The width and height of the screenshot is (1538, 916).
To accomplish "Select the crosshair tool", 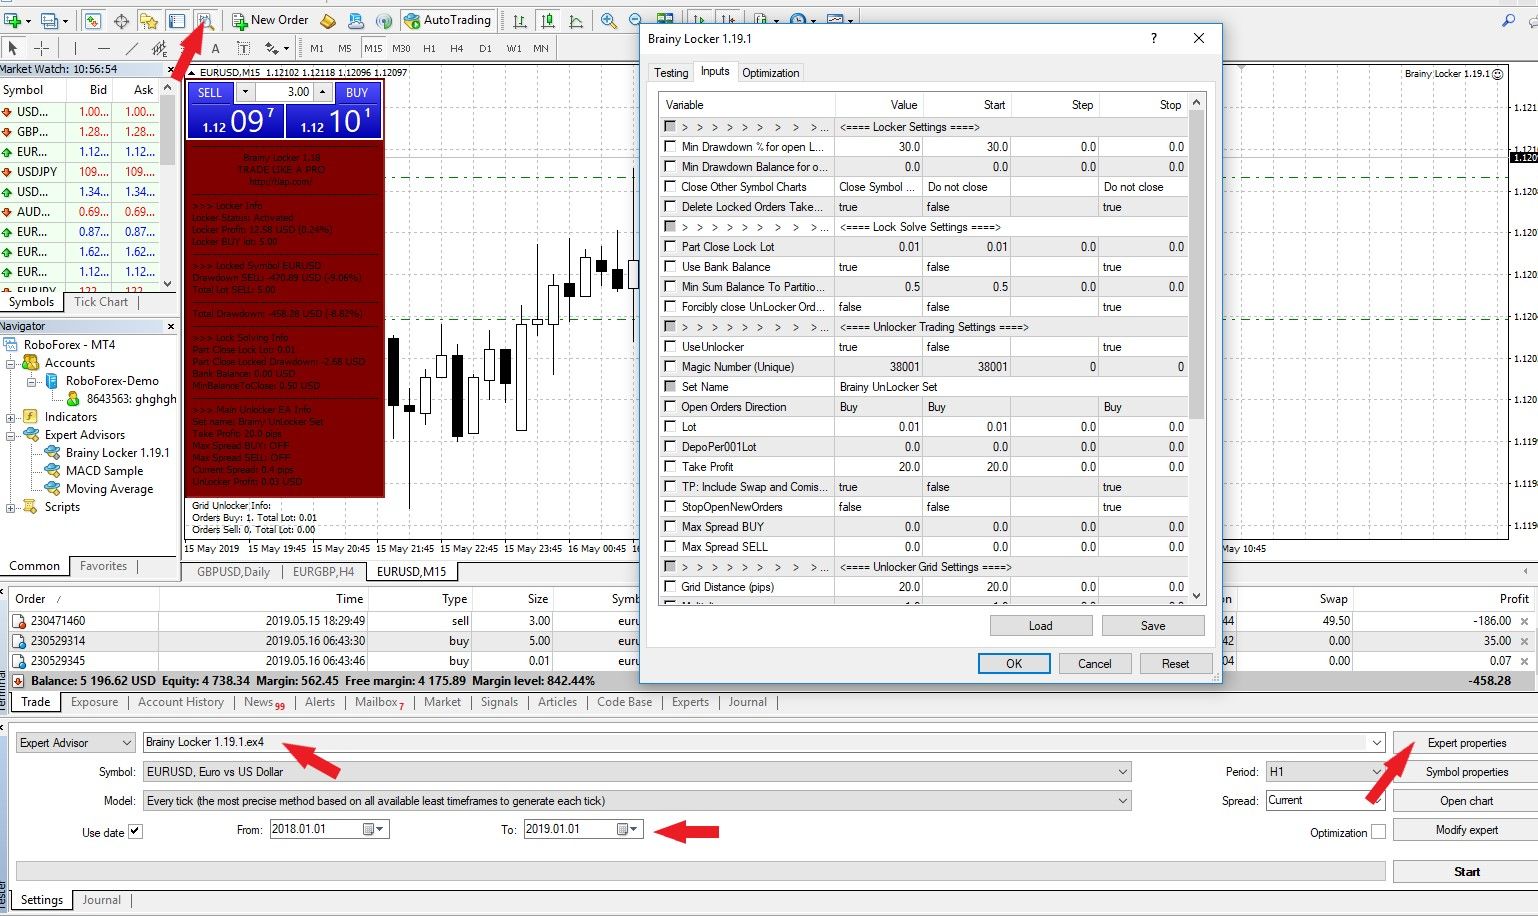I will [41, 48].
